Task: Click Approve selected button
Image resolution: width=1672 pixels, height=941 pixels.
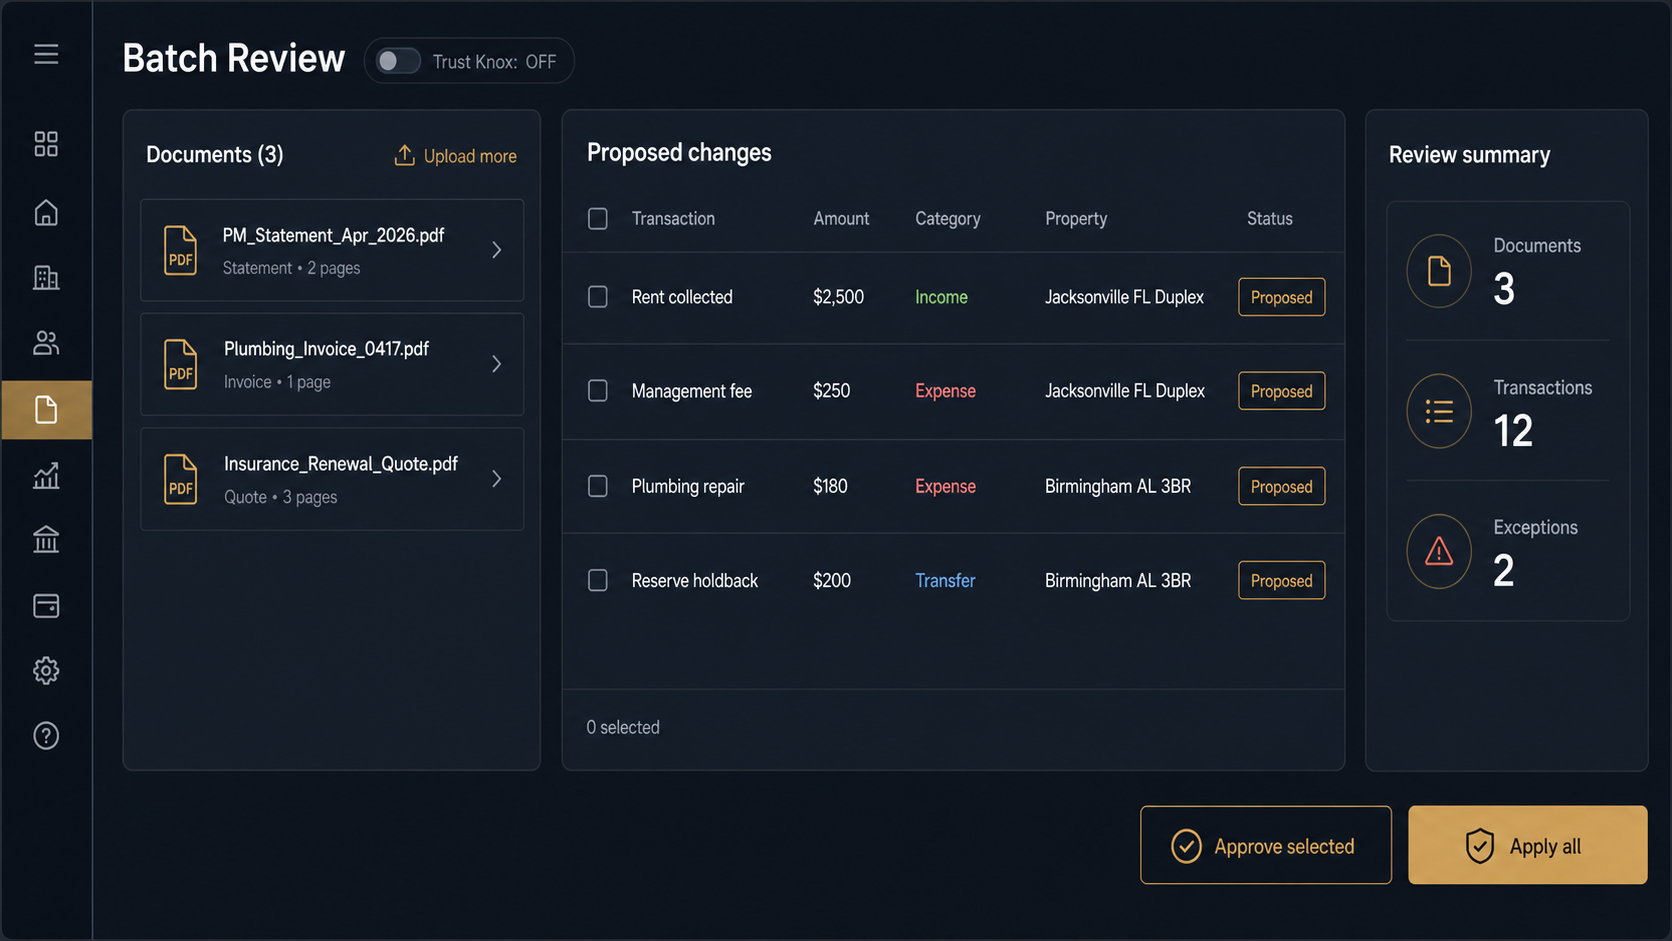Action: click(x=1266, y=845)
